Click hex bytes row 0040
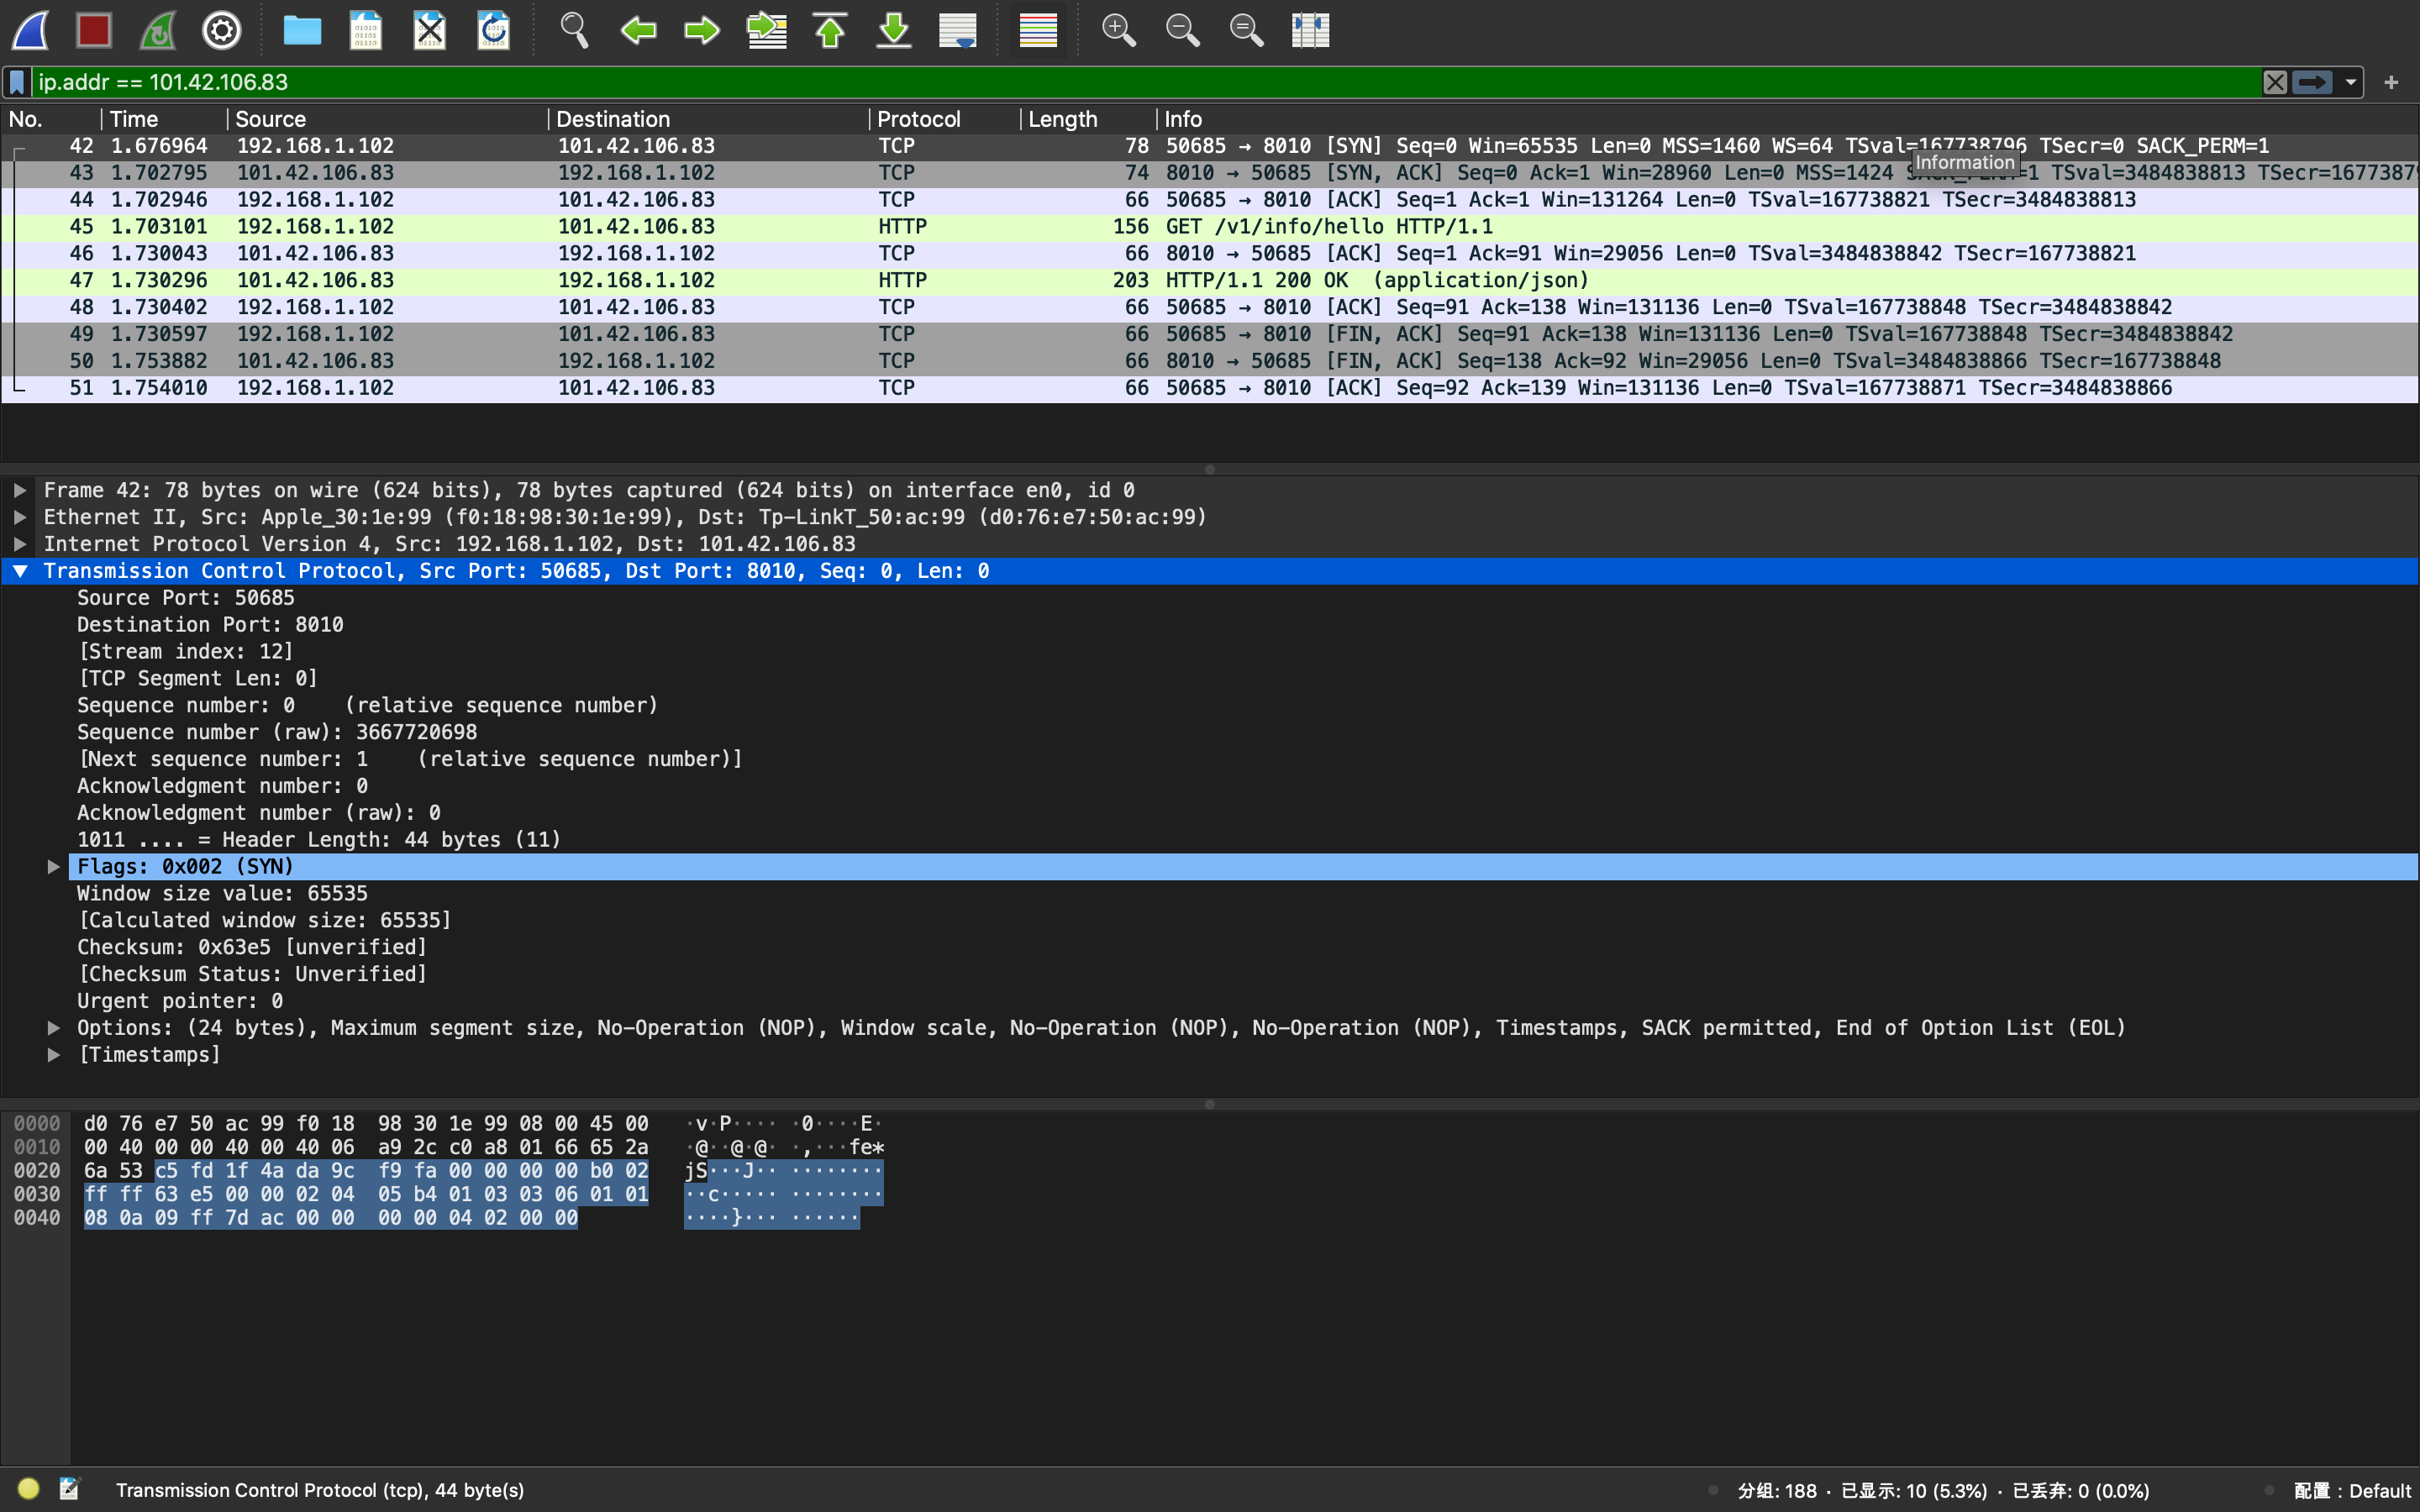The width and height of the screenshot is (2420, 1512). pos(331,1218)
